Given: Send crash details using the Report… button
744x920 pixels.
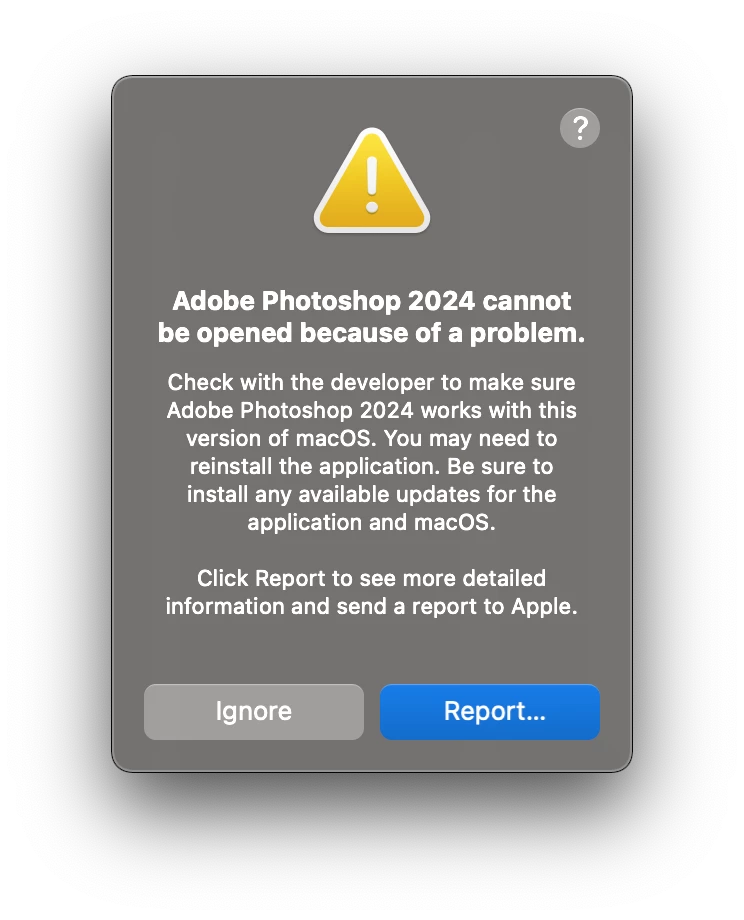Looking at the screenshot, I should (x=489, y=711).
